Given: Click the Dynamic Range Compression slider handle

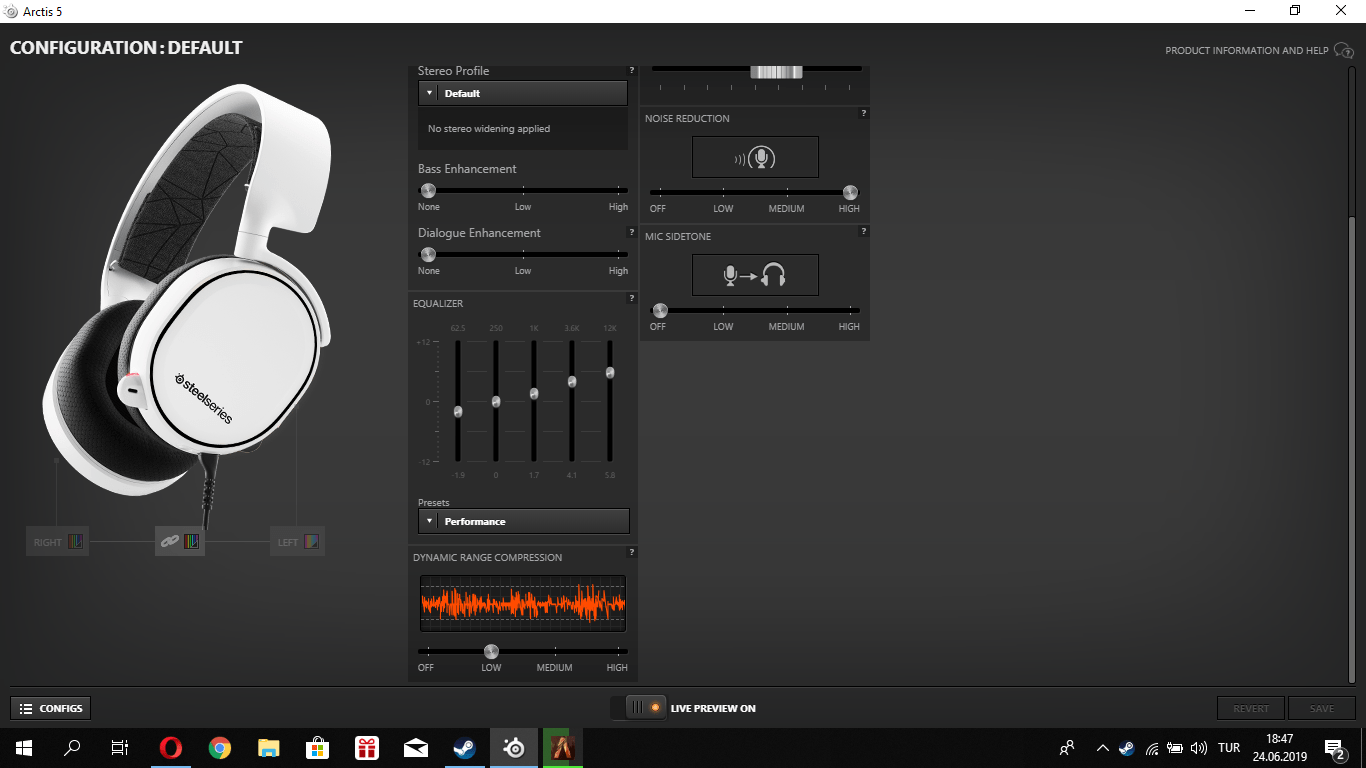Looking at the screenshot, I should point(491,651).
